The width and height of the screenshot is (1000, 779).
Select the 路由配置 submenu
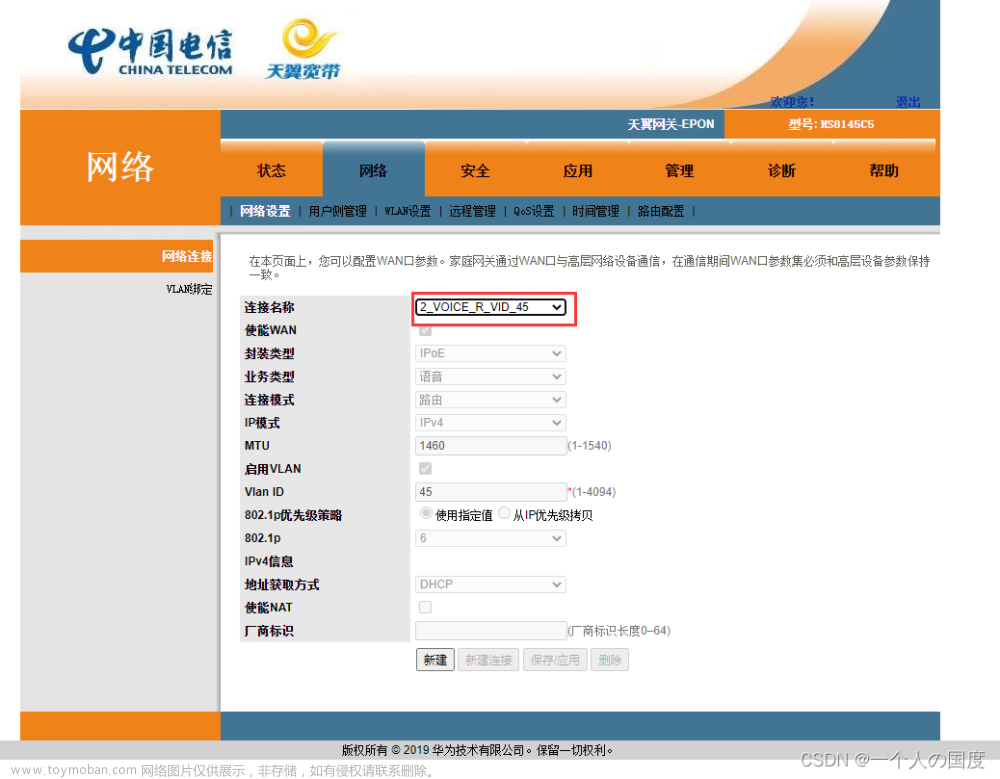click(661, 211)
